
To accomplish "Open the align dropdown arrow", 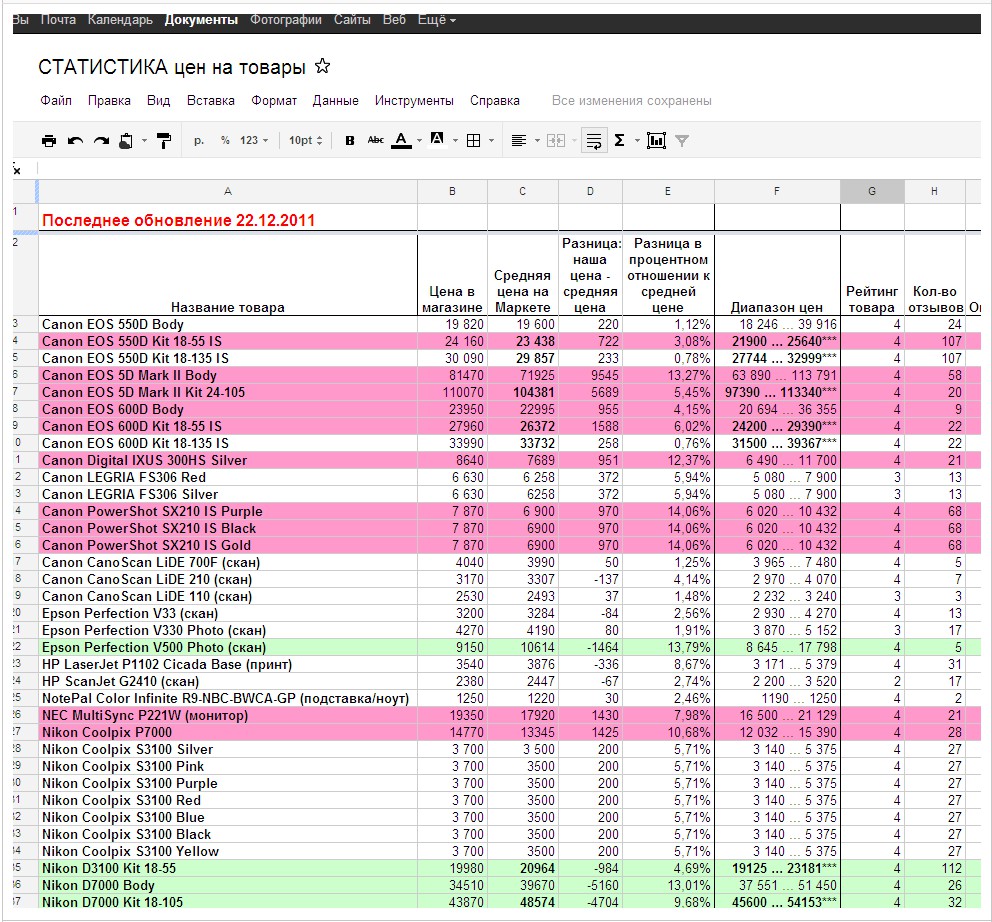I will pyautogui.click(x=537, y=140).
